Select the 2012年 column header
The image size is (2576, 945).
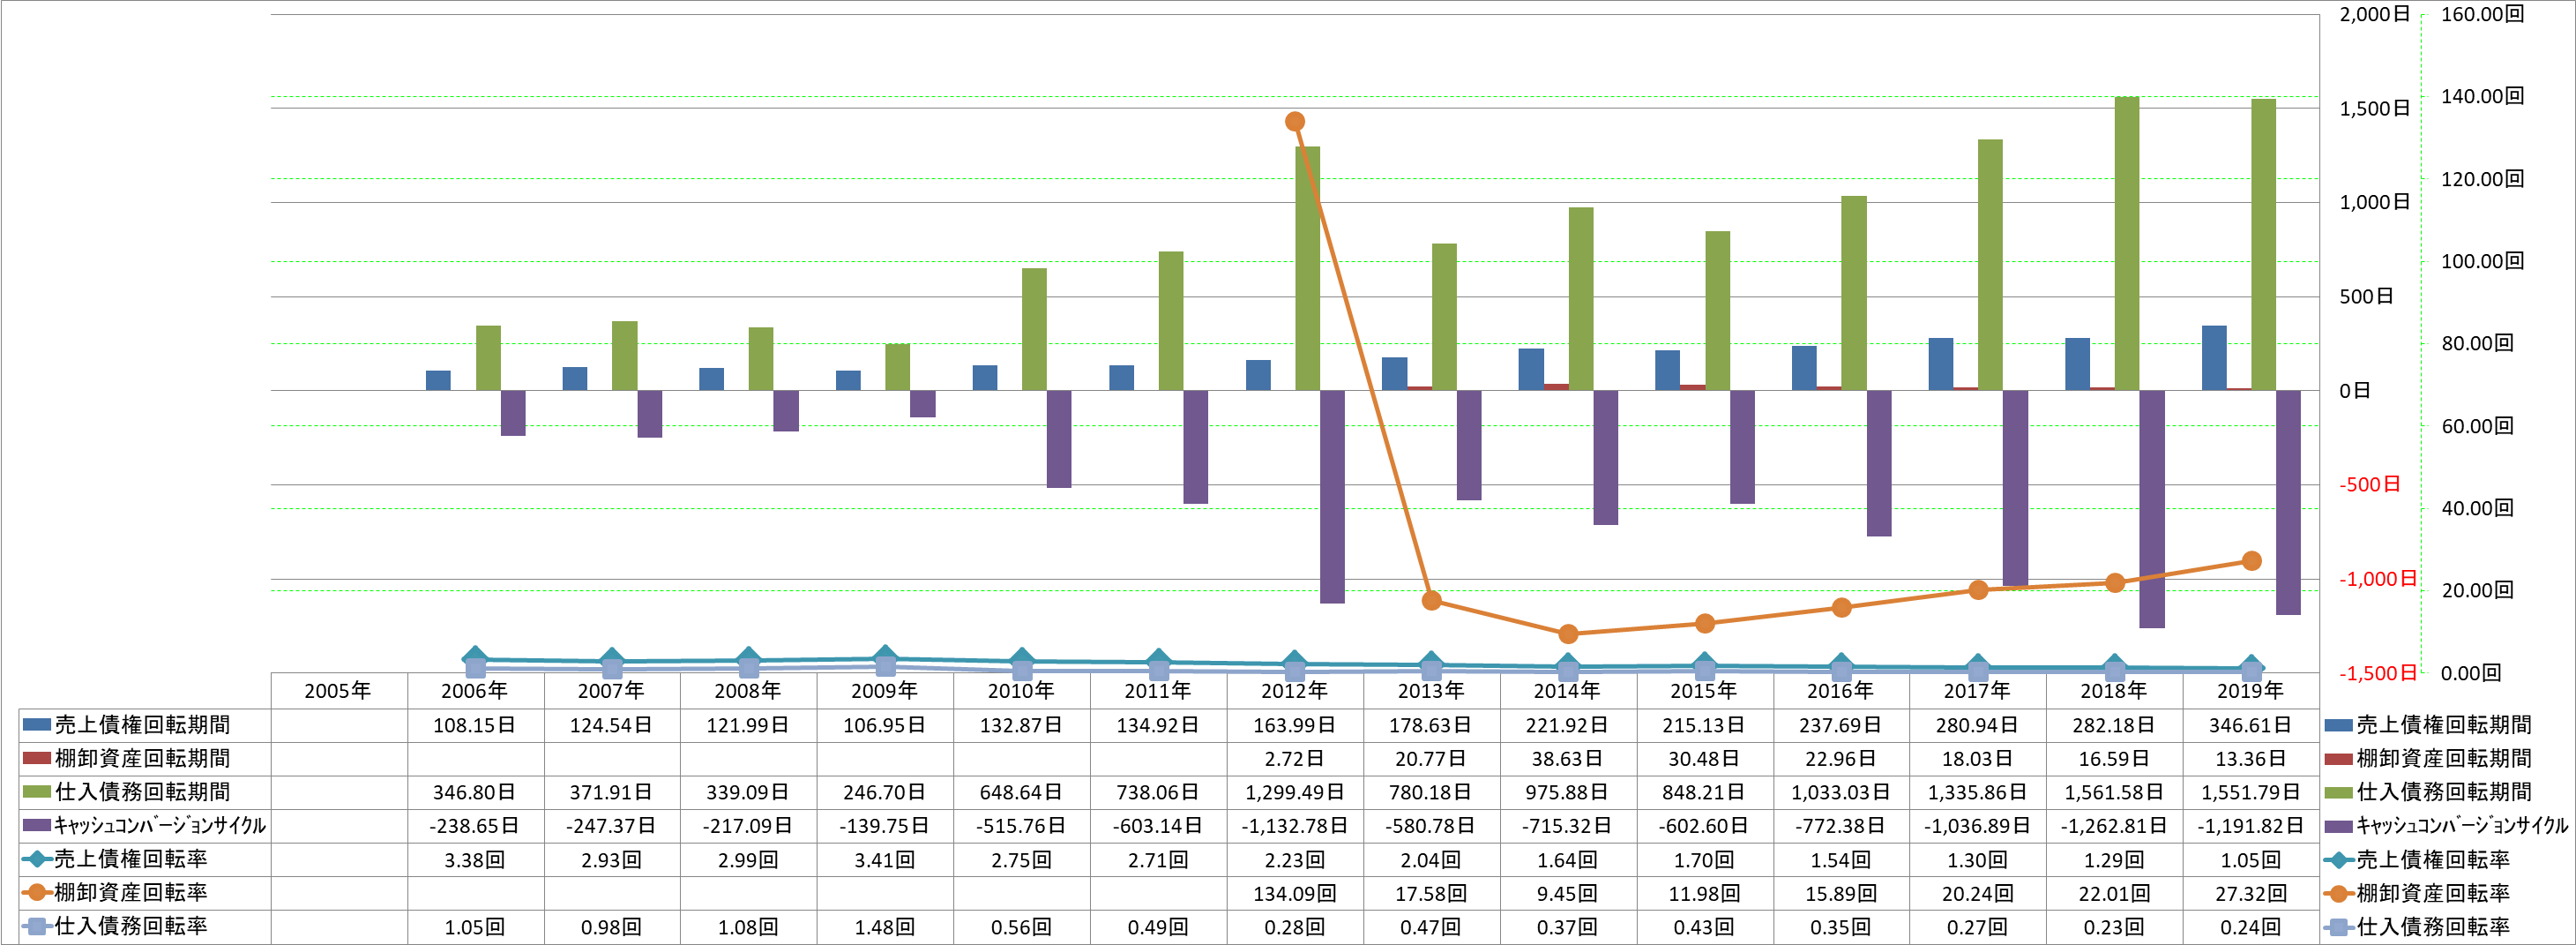(x=1295, y=691)
